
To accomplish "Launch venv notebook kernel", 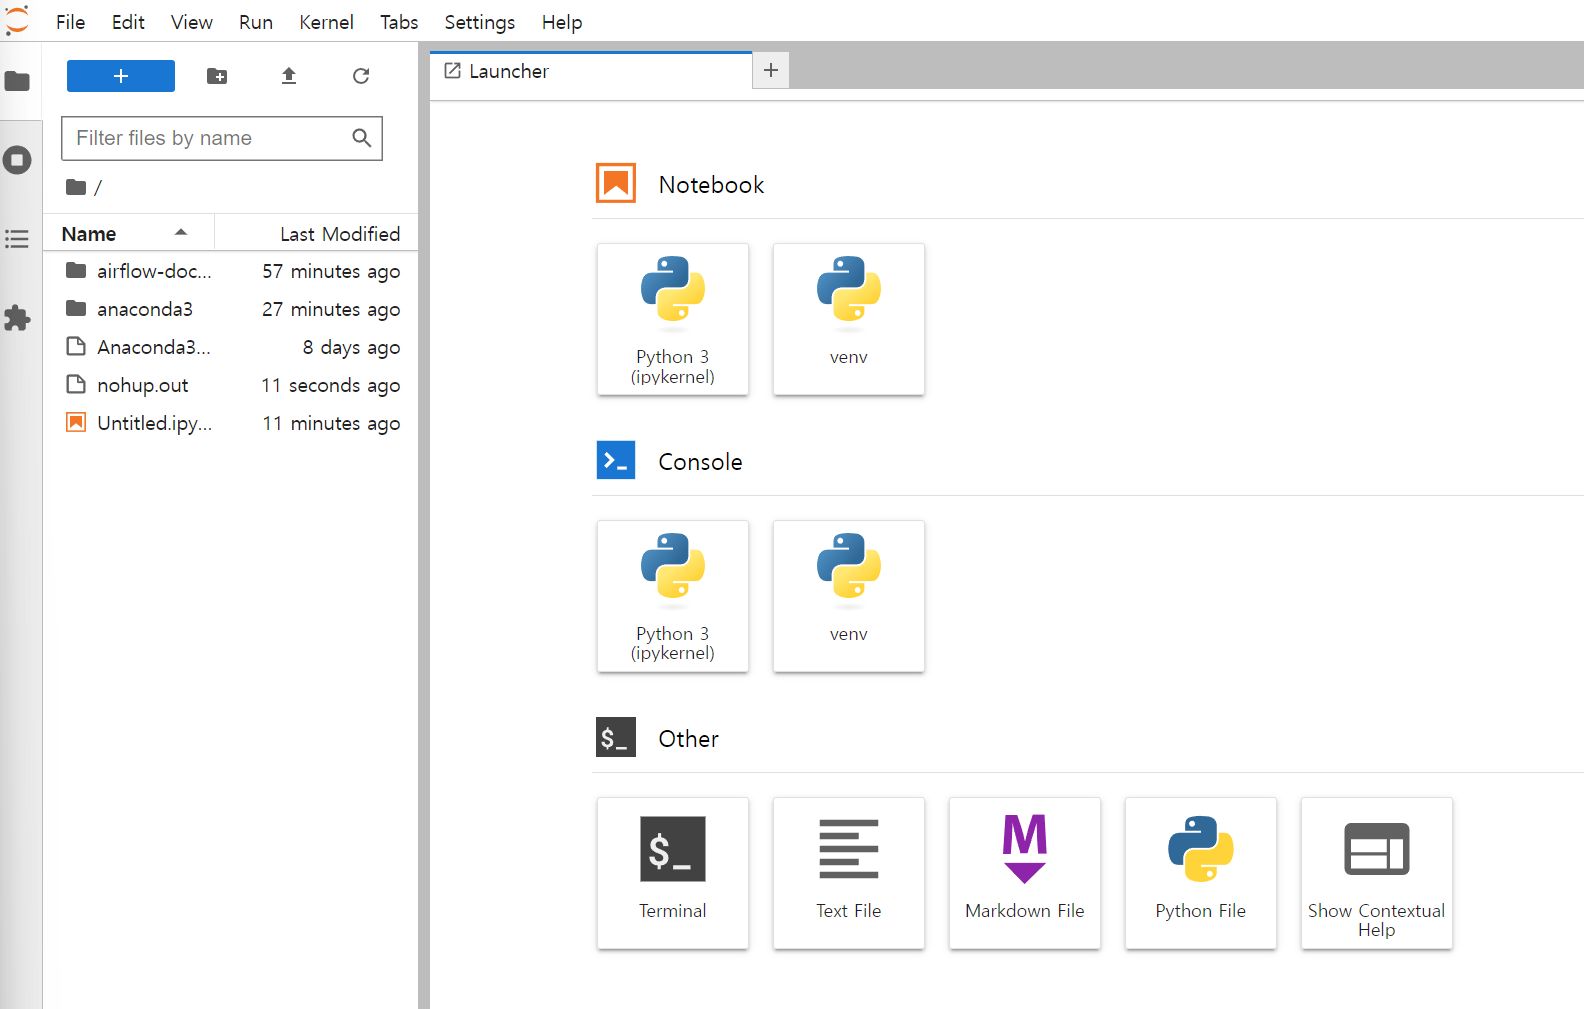I will coord(849,319).
